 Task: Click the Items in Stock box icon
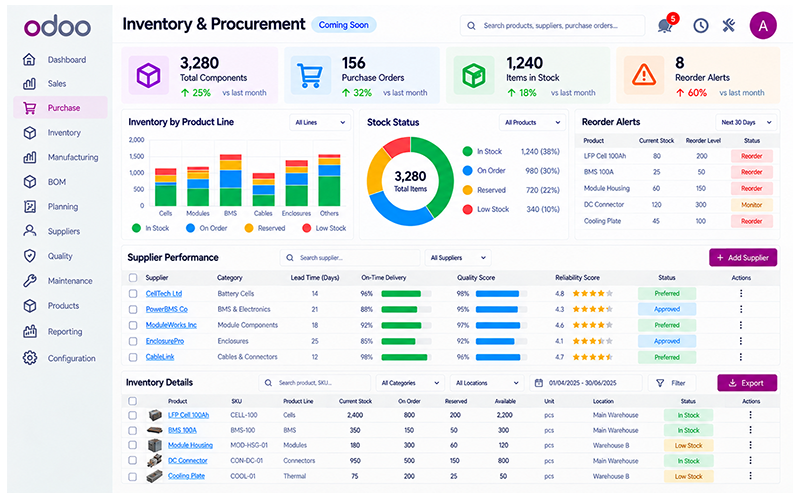(474, 76)
